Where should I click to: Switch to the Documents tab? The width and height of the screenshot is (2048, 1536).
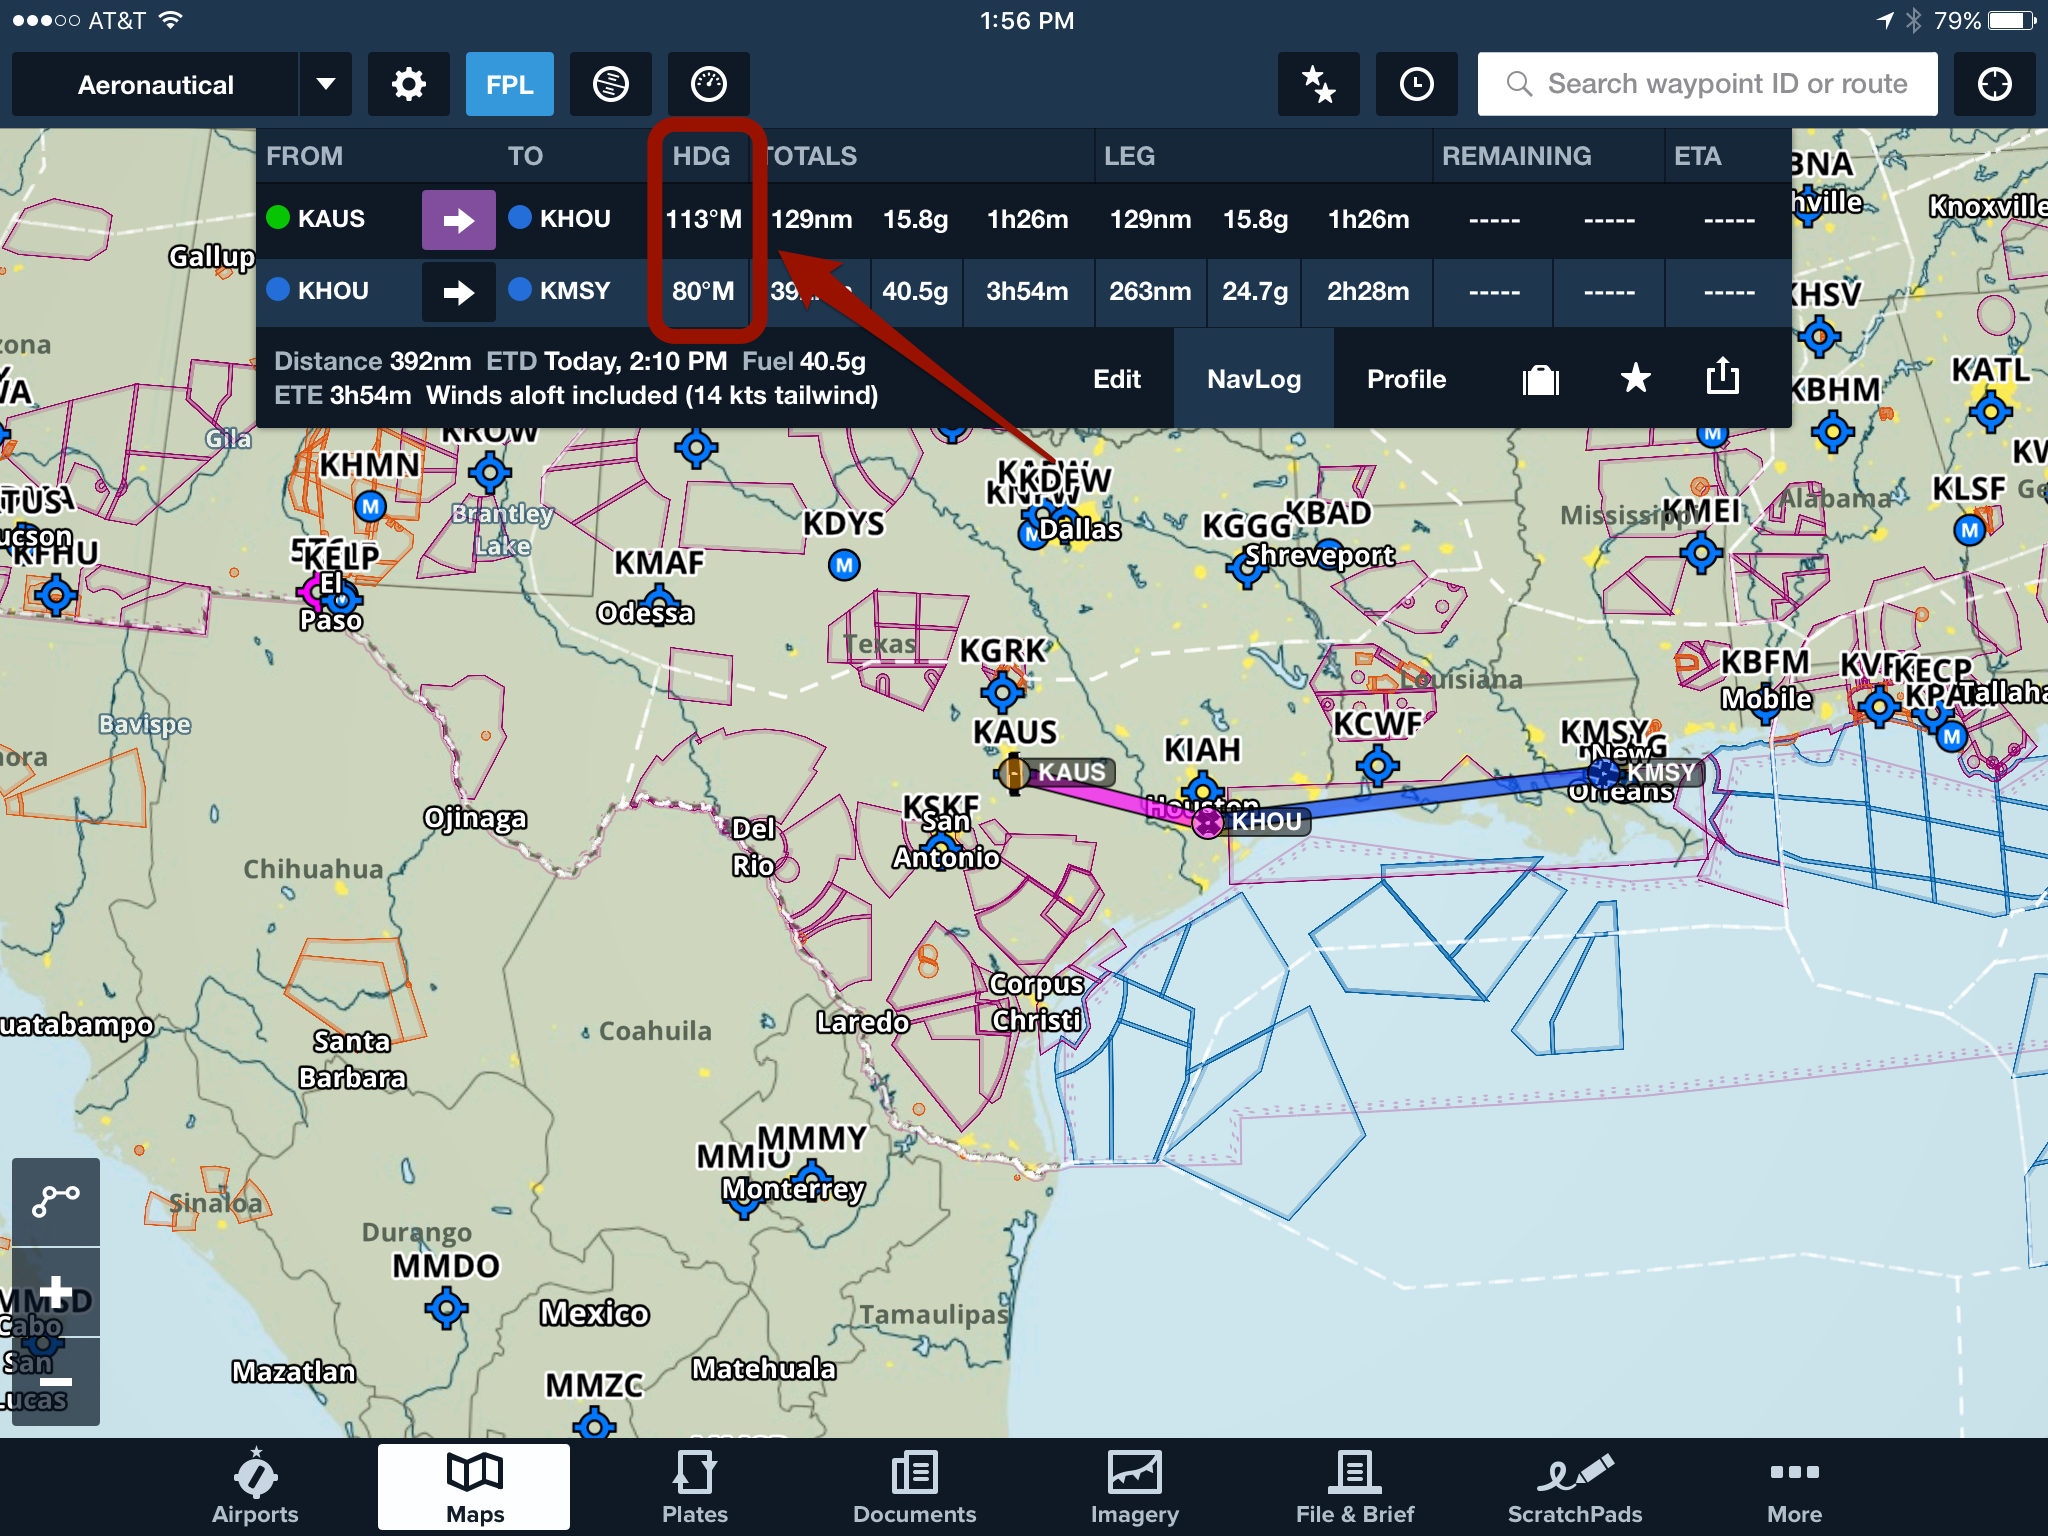pos(914,1487)
